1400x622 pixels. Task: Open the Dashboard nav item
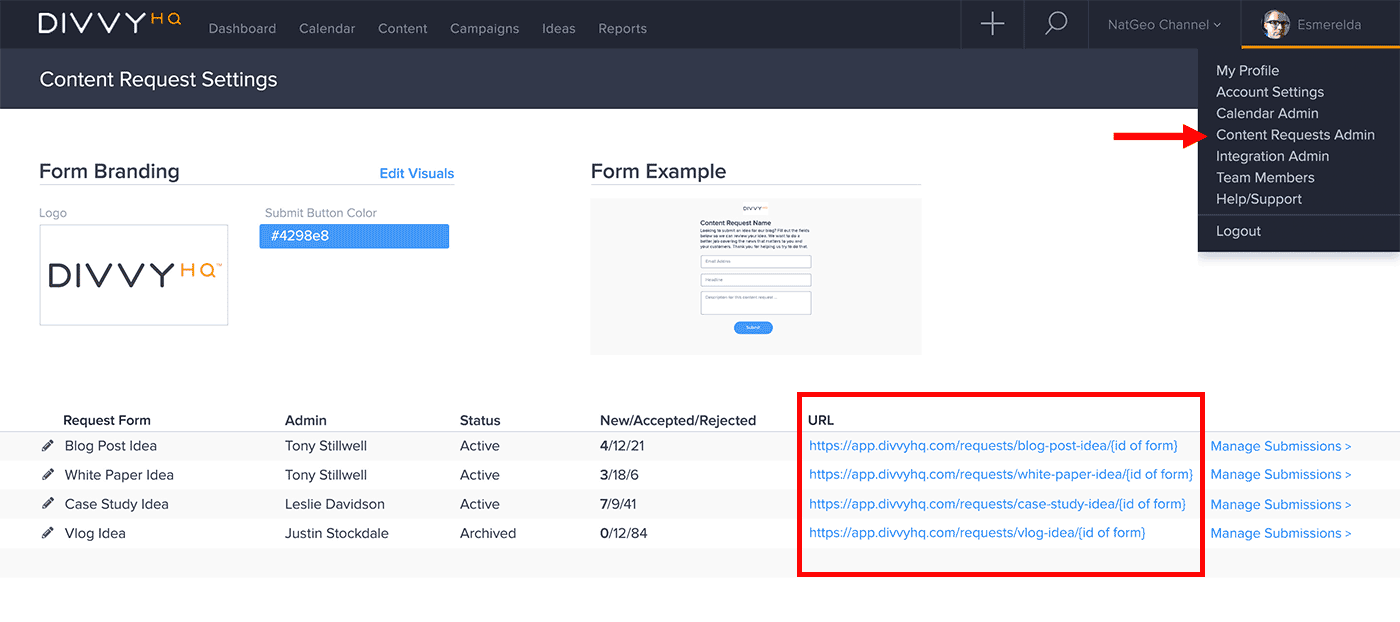coord(242,28)
